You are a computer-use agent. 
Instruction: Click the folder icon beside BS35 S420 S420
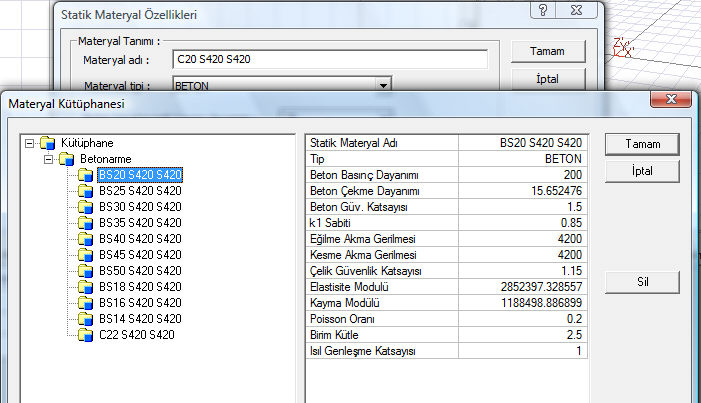[x=85, y=223]
